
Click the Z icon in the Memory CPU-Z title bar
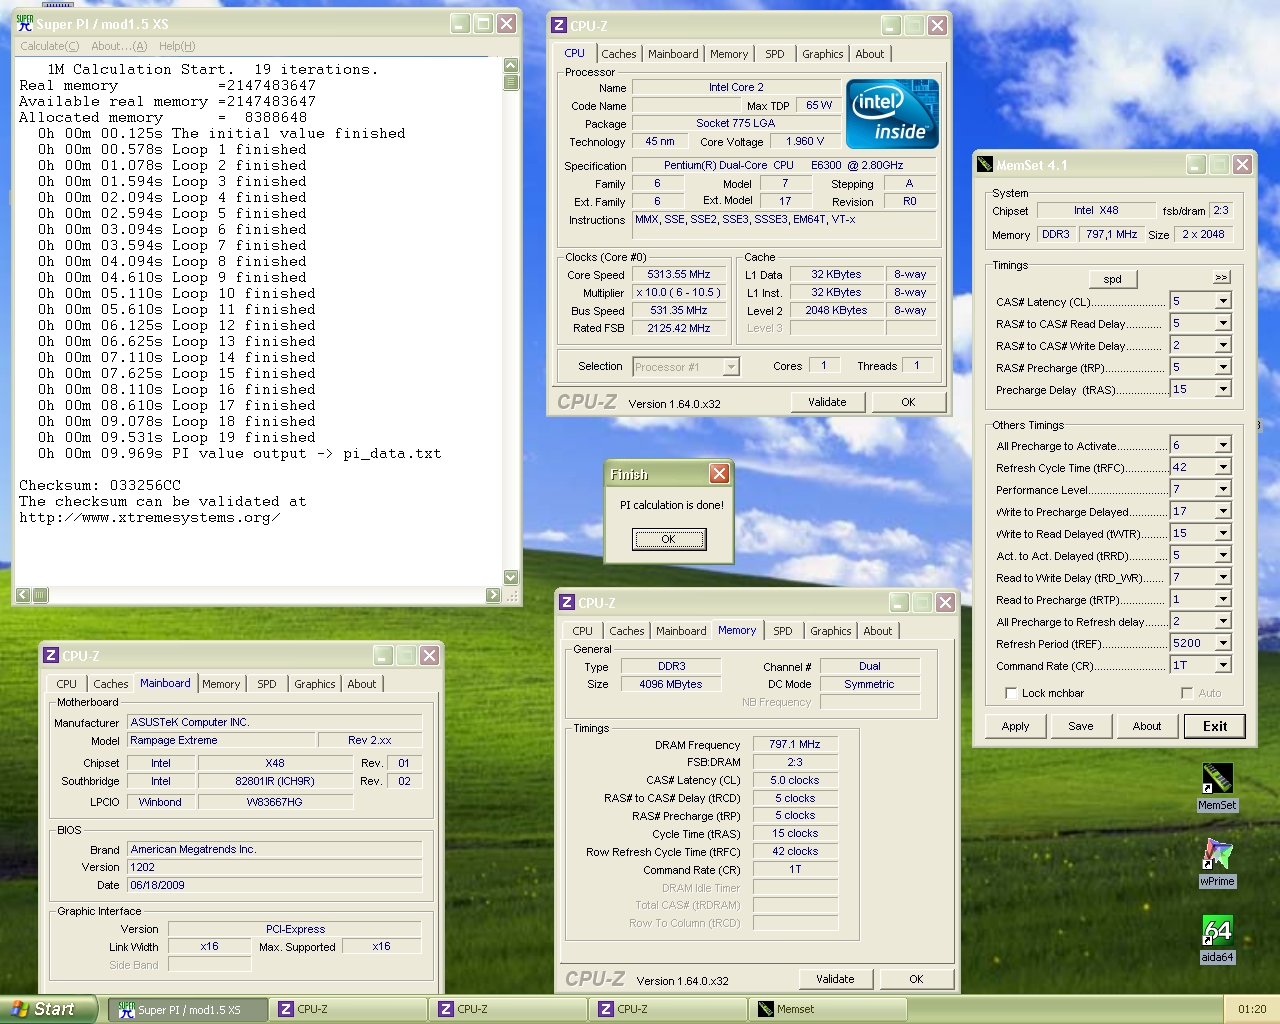pos(567,603)
